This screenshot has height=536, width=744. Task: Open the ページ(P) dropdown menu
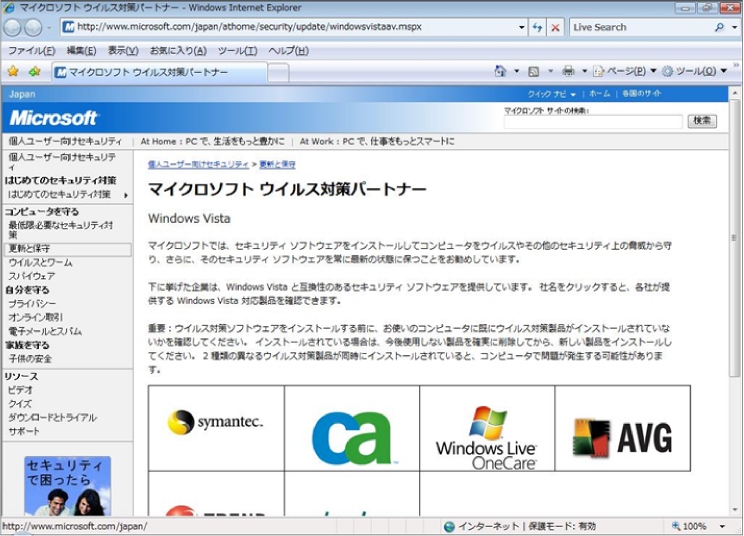625,72
